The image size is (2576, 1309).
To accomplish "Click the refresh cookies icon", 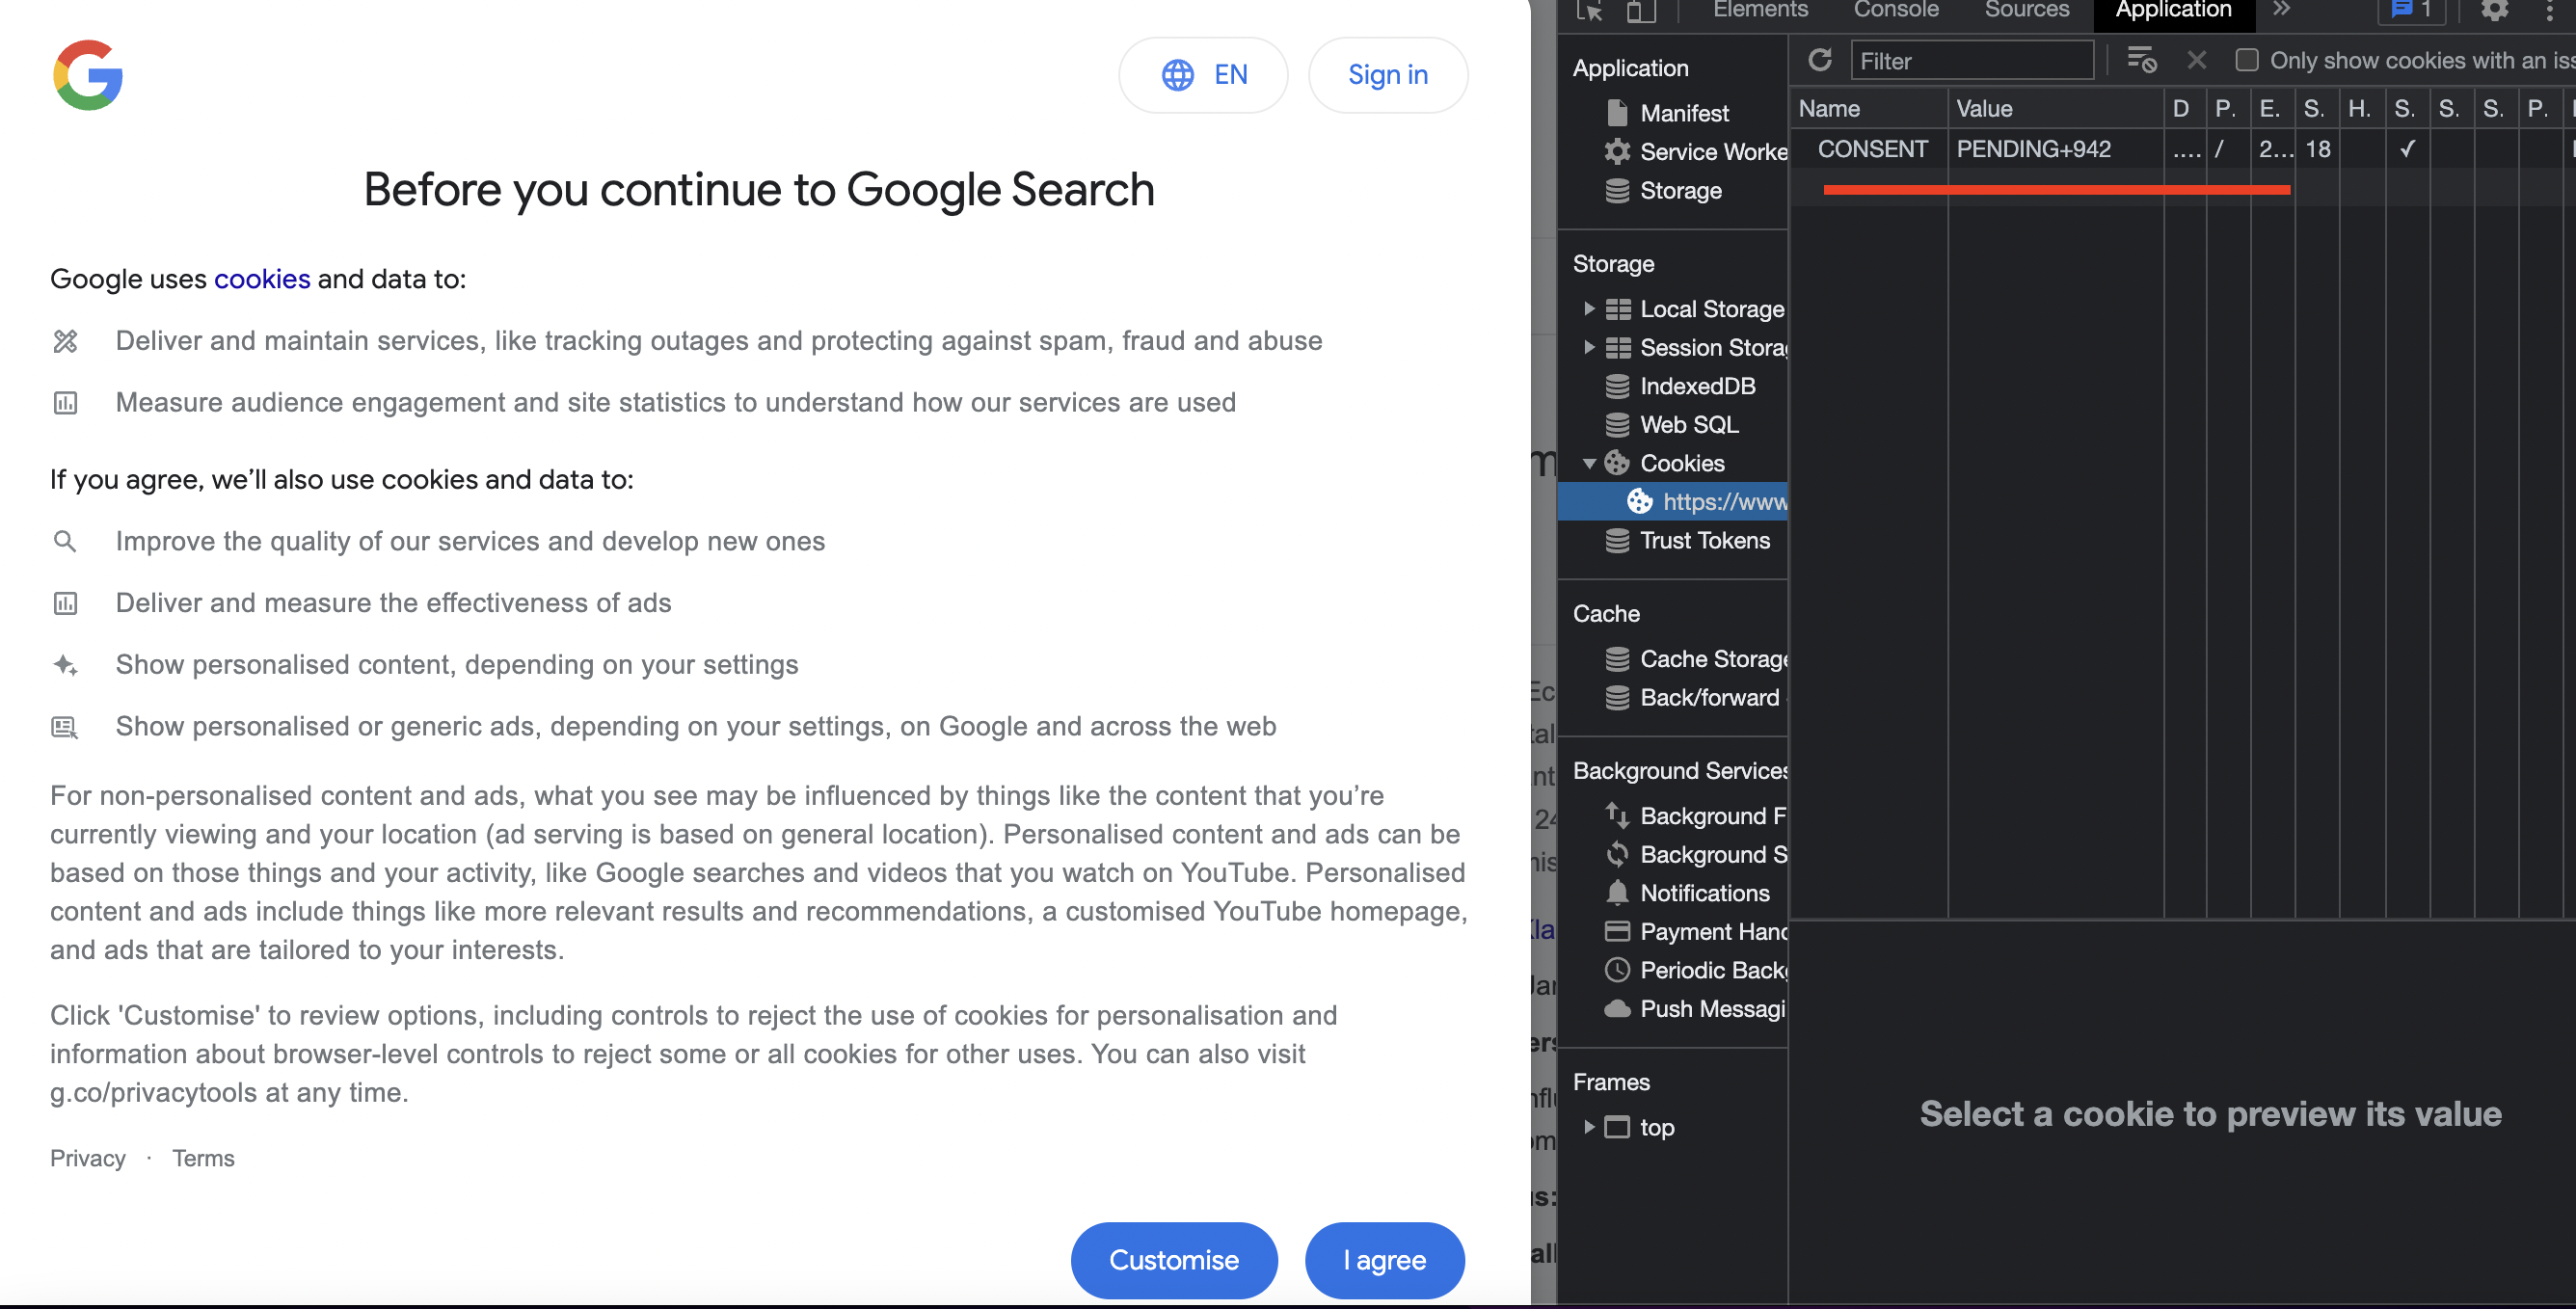I will click(1819, 60).
